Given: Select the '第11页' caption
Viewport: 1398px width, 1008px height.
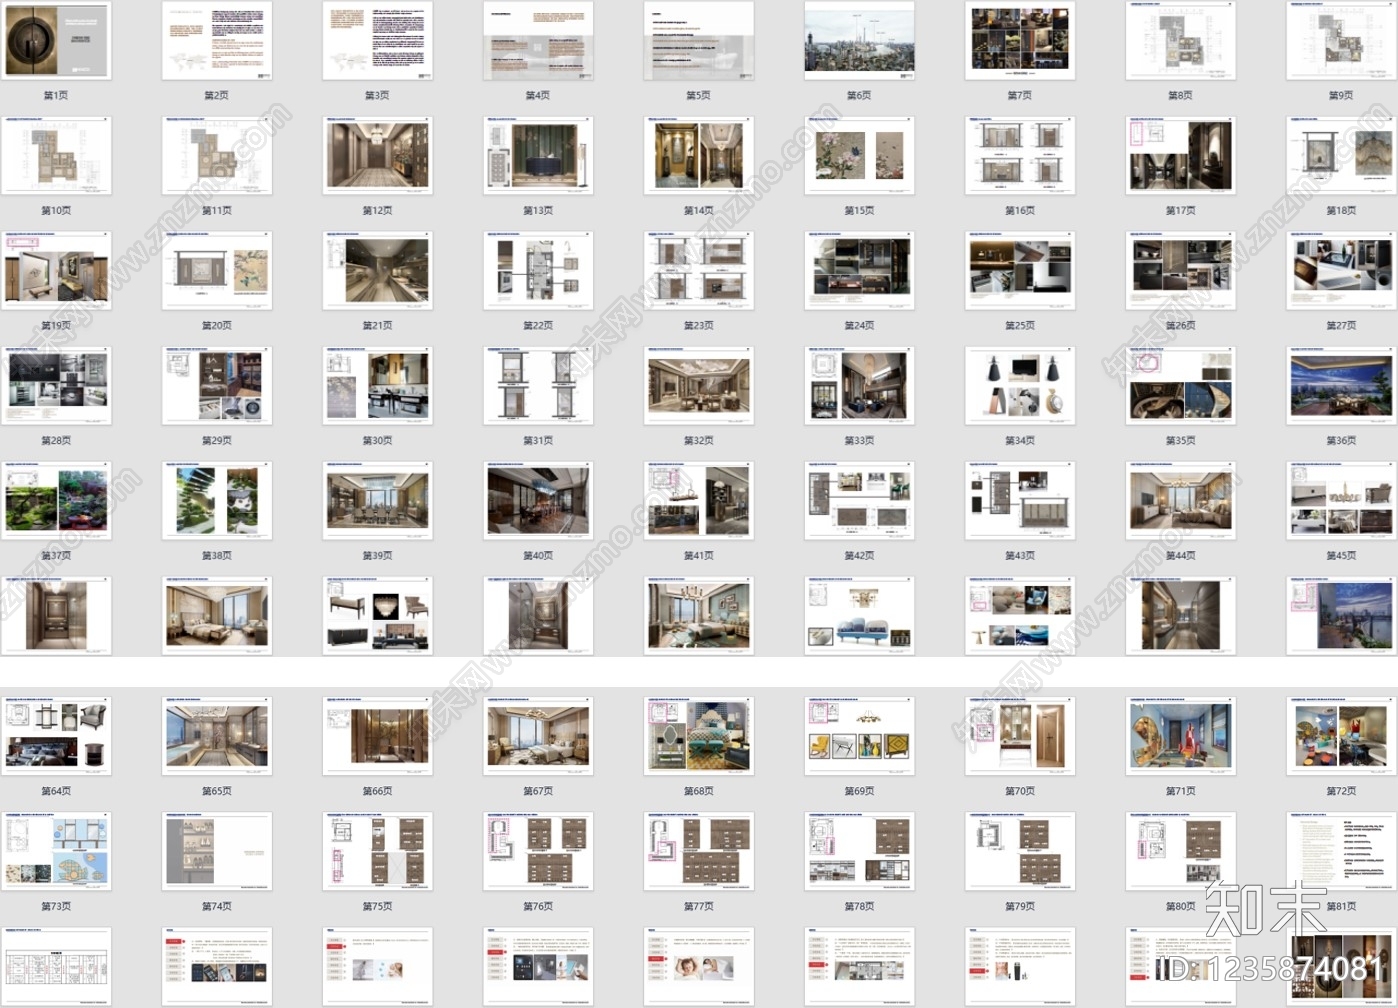Looking at the screenshot, I should click(x=217, y=210).
